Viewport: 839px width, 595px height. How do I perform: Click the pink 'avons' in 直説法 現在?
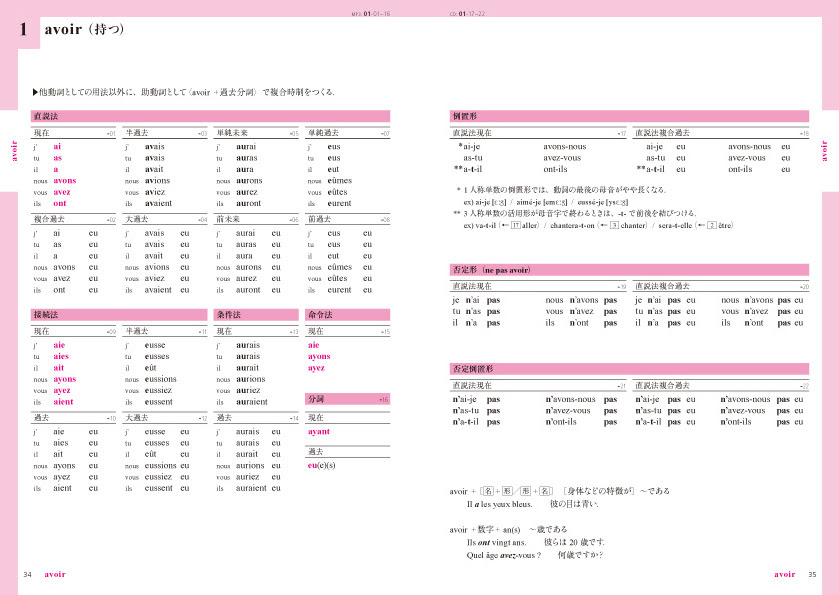[x=65, y=181]
